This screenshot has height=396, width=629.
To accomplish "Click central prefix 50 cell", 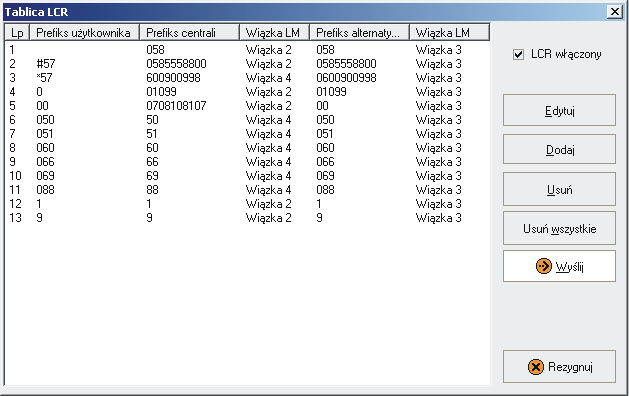I will tap(152, 120).
